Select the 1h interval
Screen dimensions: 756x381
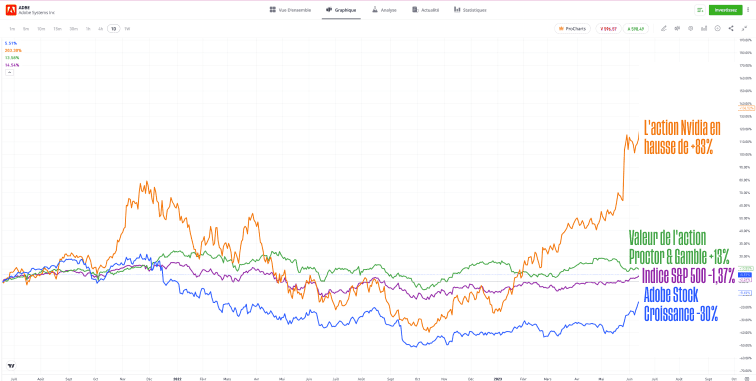coord(88,29)
